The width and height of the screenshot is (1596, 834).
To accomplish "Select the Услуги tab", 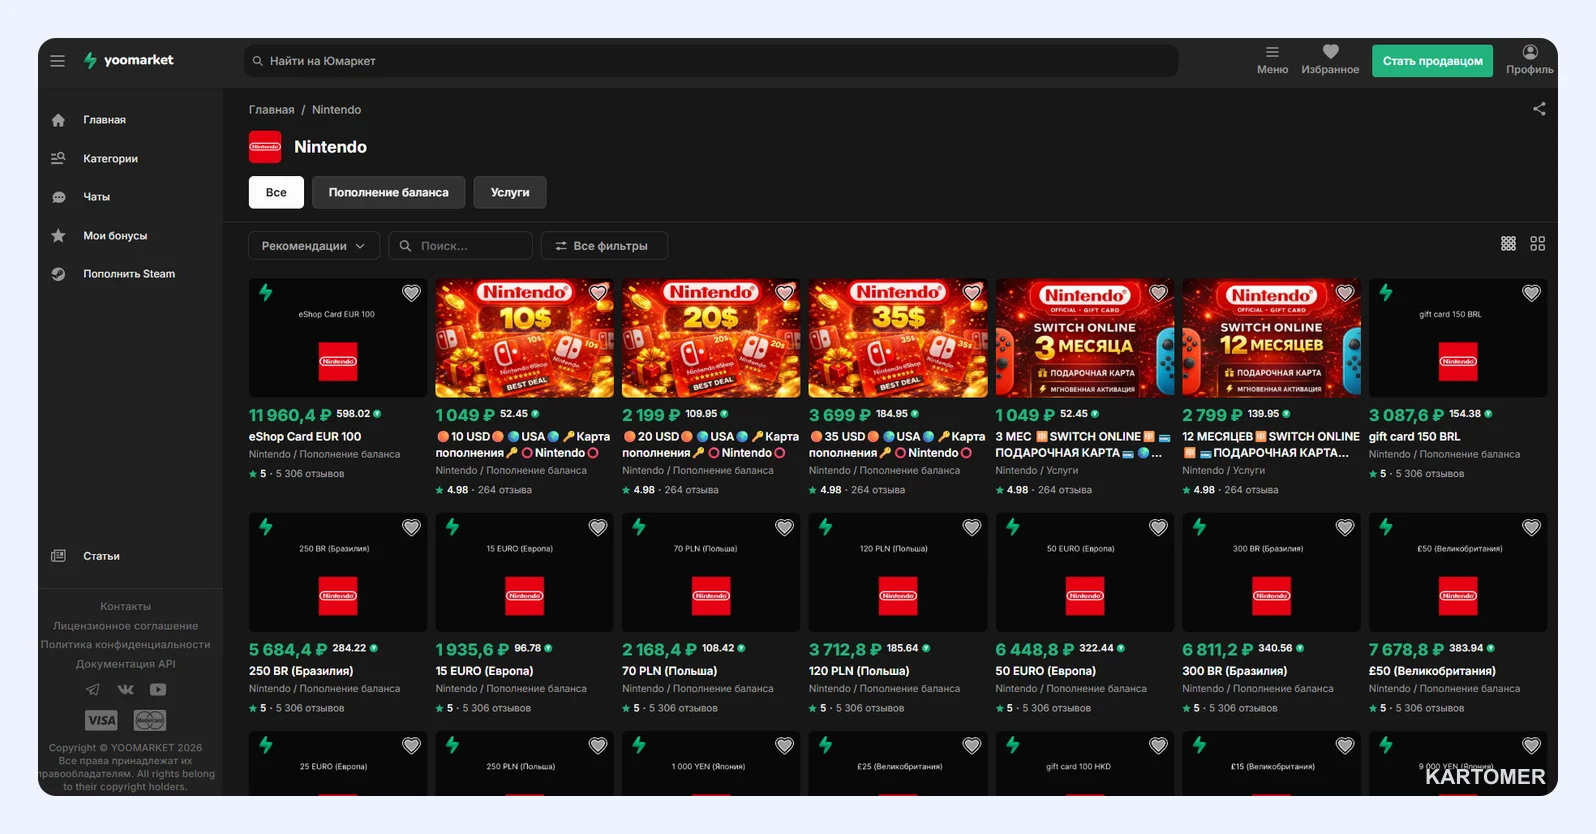I will (x=510, y=192).
